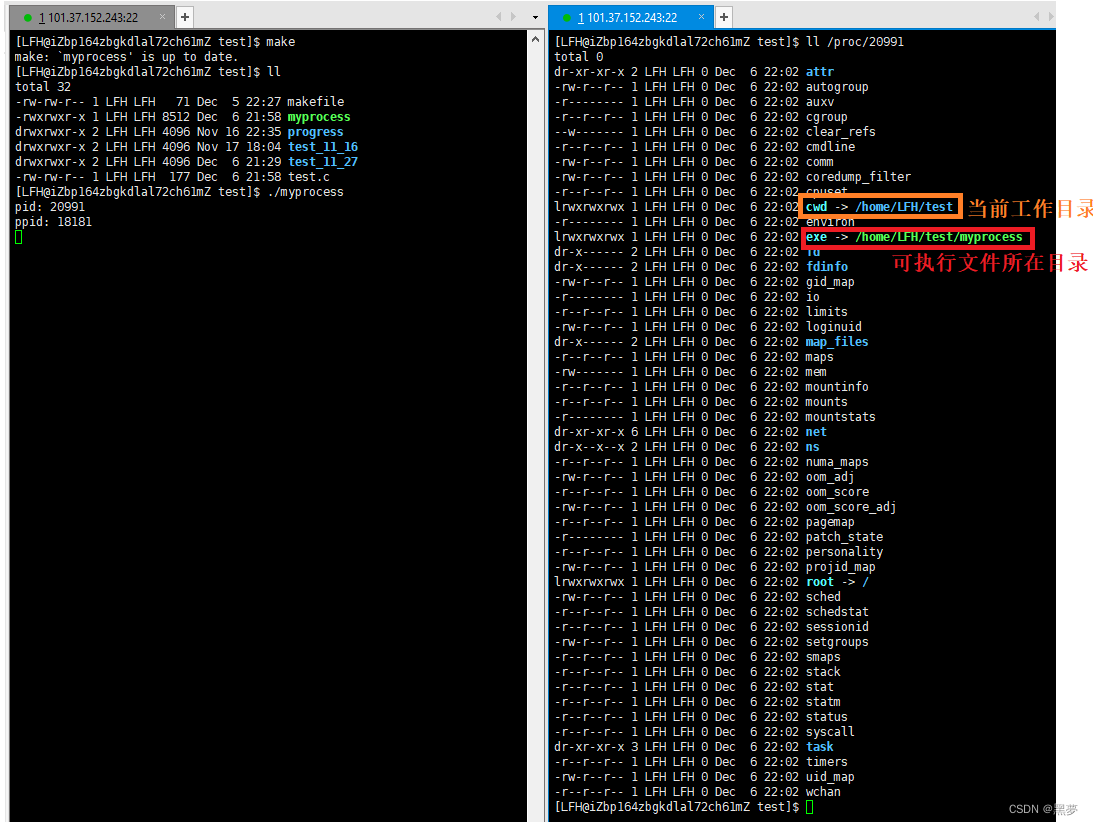Click the "syscall" entry
The width and height of the screenshot is (1093, 825).
[x=830, y=732]
